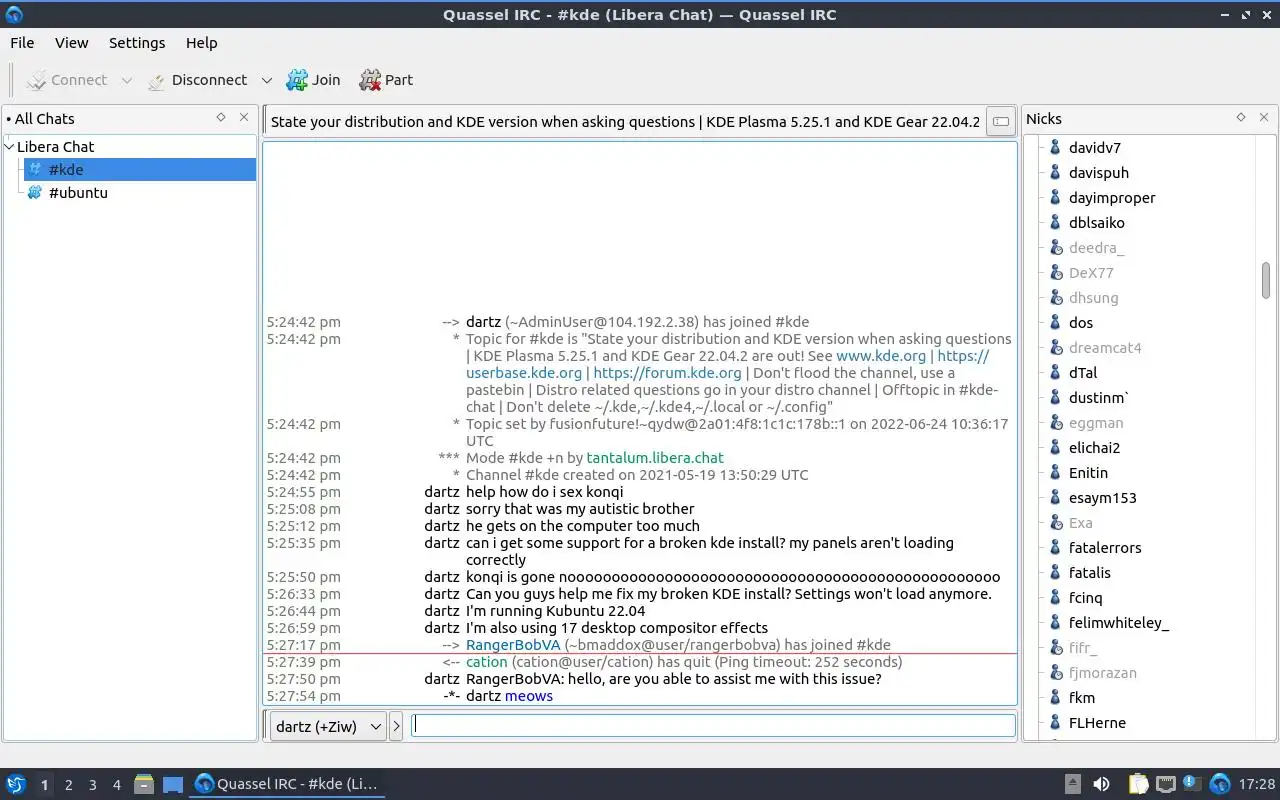
Task: Open the dartz (+Ziw) nick dropdown
Action: point(328,727)
